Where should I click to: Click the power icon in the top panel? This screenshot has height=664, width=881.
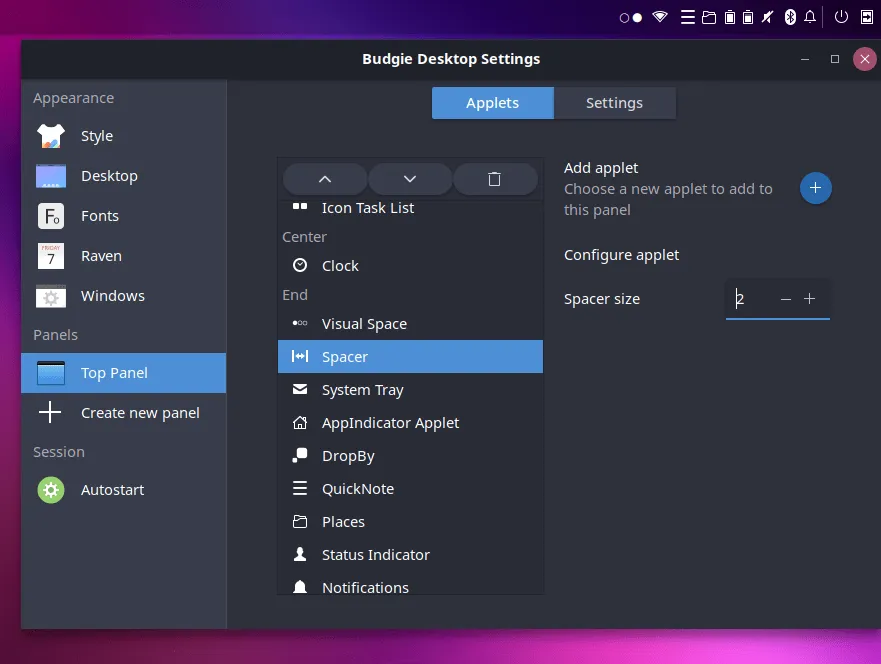click(840, 17)
